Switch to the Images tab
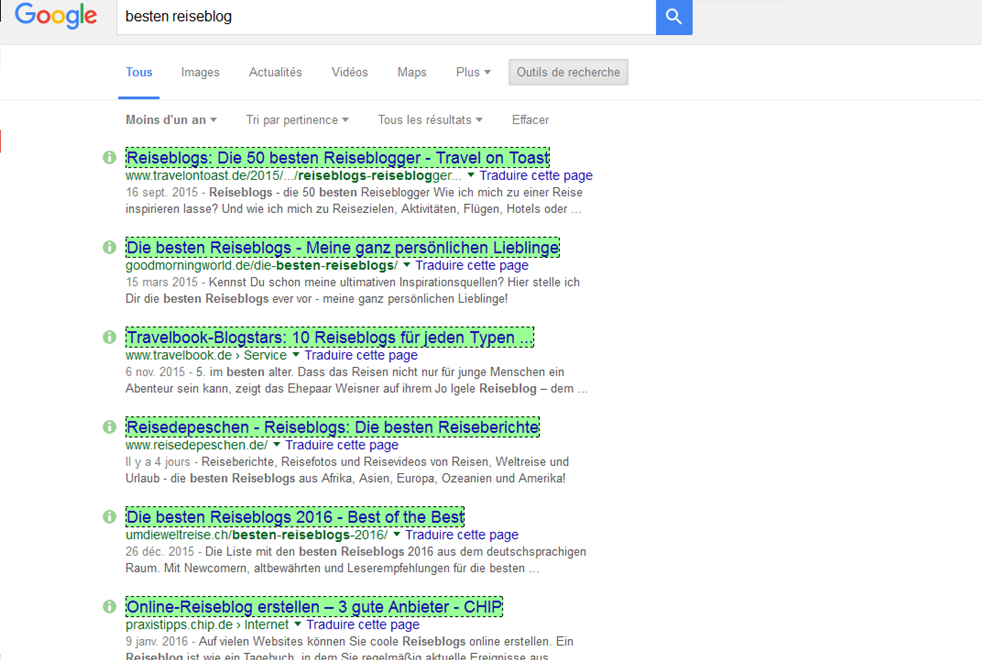The height and width of the screenshot is (660, 982). click(200, 72)
